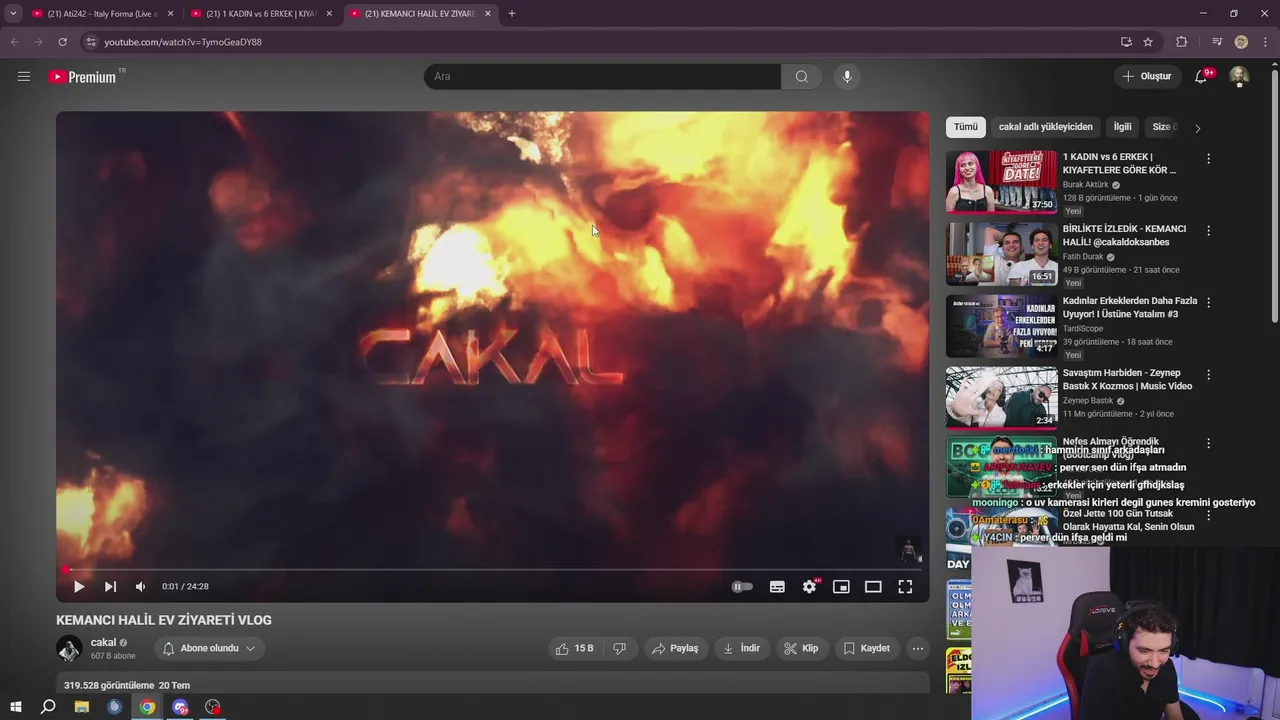Go back in browser history
1280x720 pixels.
[15, 42]
